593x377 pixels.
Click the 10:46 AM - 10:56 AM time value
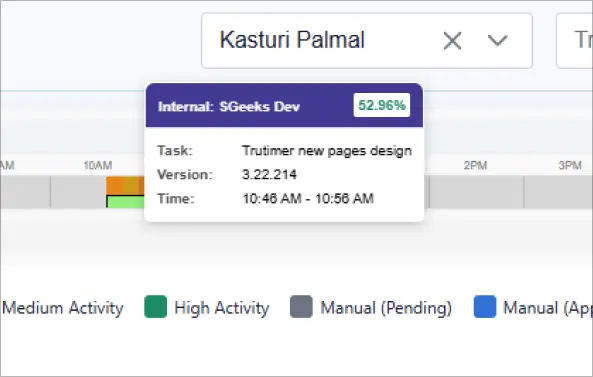pos(308,199)
